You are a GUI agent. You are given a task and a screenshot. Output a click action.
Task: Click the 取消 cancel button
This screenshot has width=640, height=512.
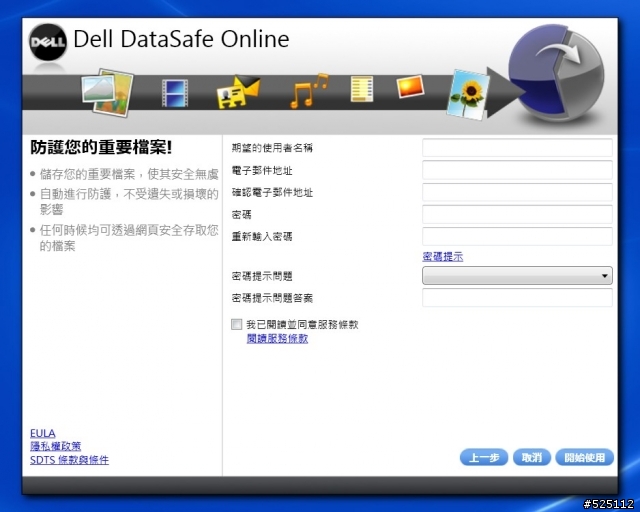click(532, 457)
